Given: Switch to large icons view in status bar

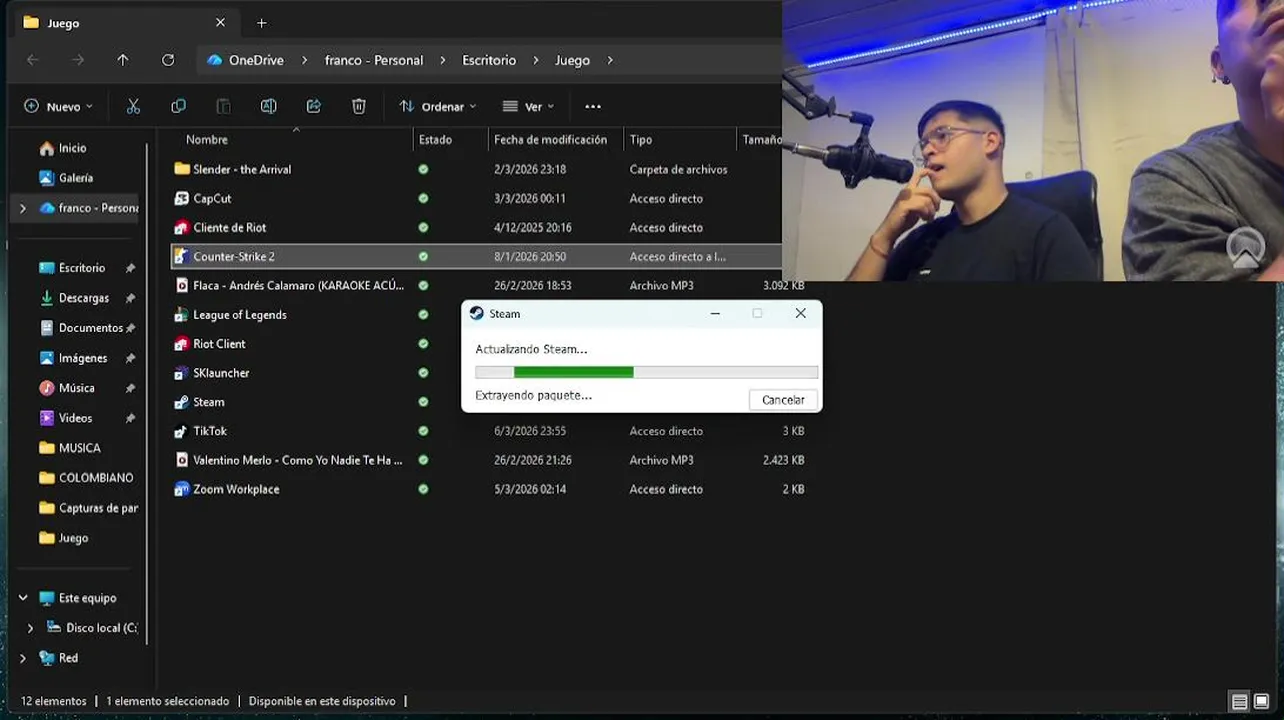Looking at the screenshot, I should pyautogui.click(x=1262, y=702).
